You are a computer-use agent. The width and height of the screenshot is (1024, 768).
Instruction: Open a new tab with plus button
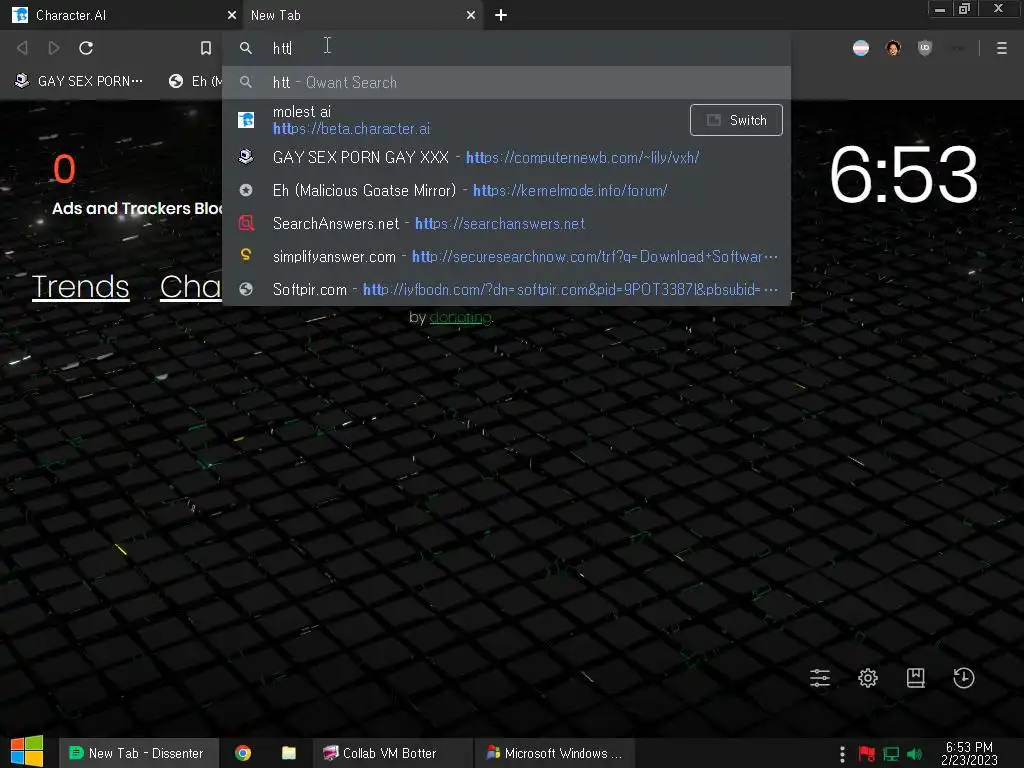pos(501,15)
